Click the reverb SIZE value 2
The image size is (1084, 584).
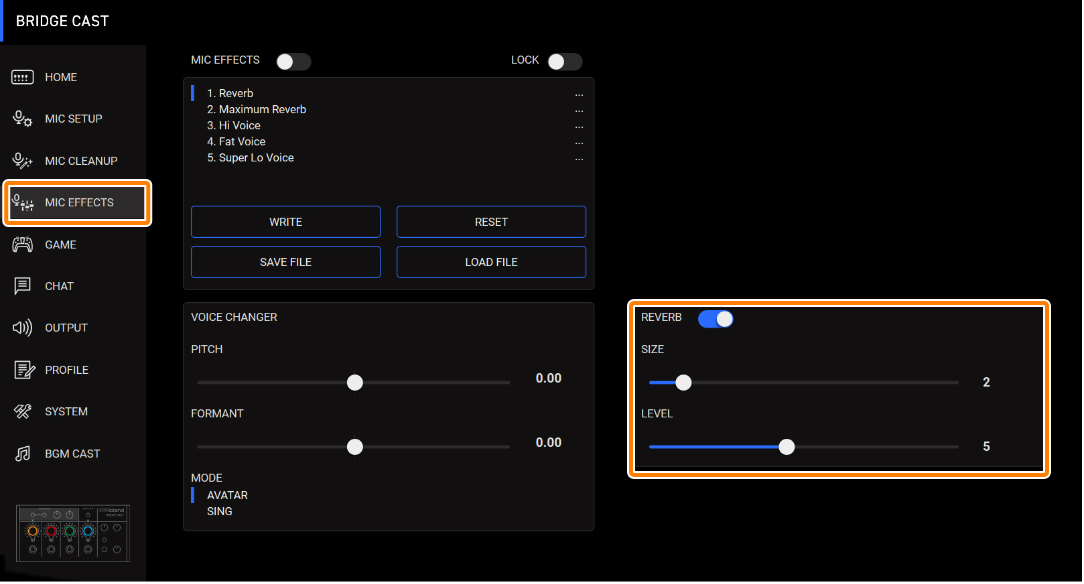point(986,382)
